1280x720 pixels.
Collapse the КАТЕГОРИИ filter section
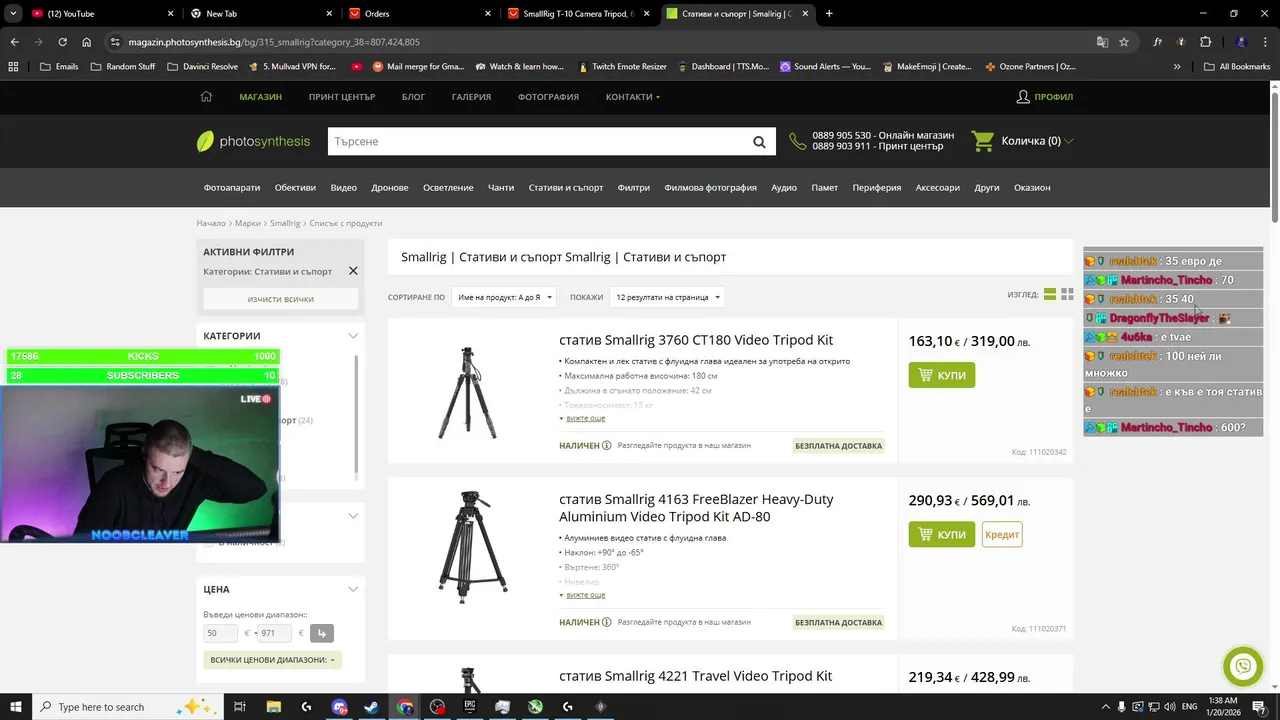tap(353, 336)
